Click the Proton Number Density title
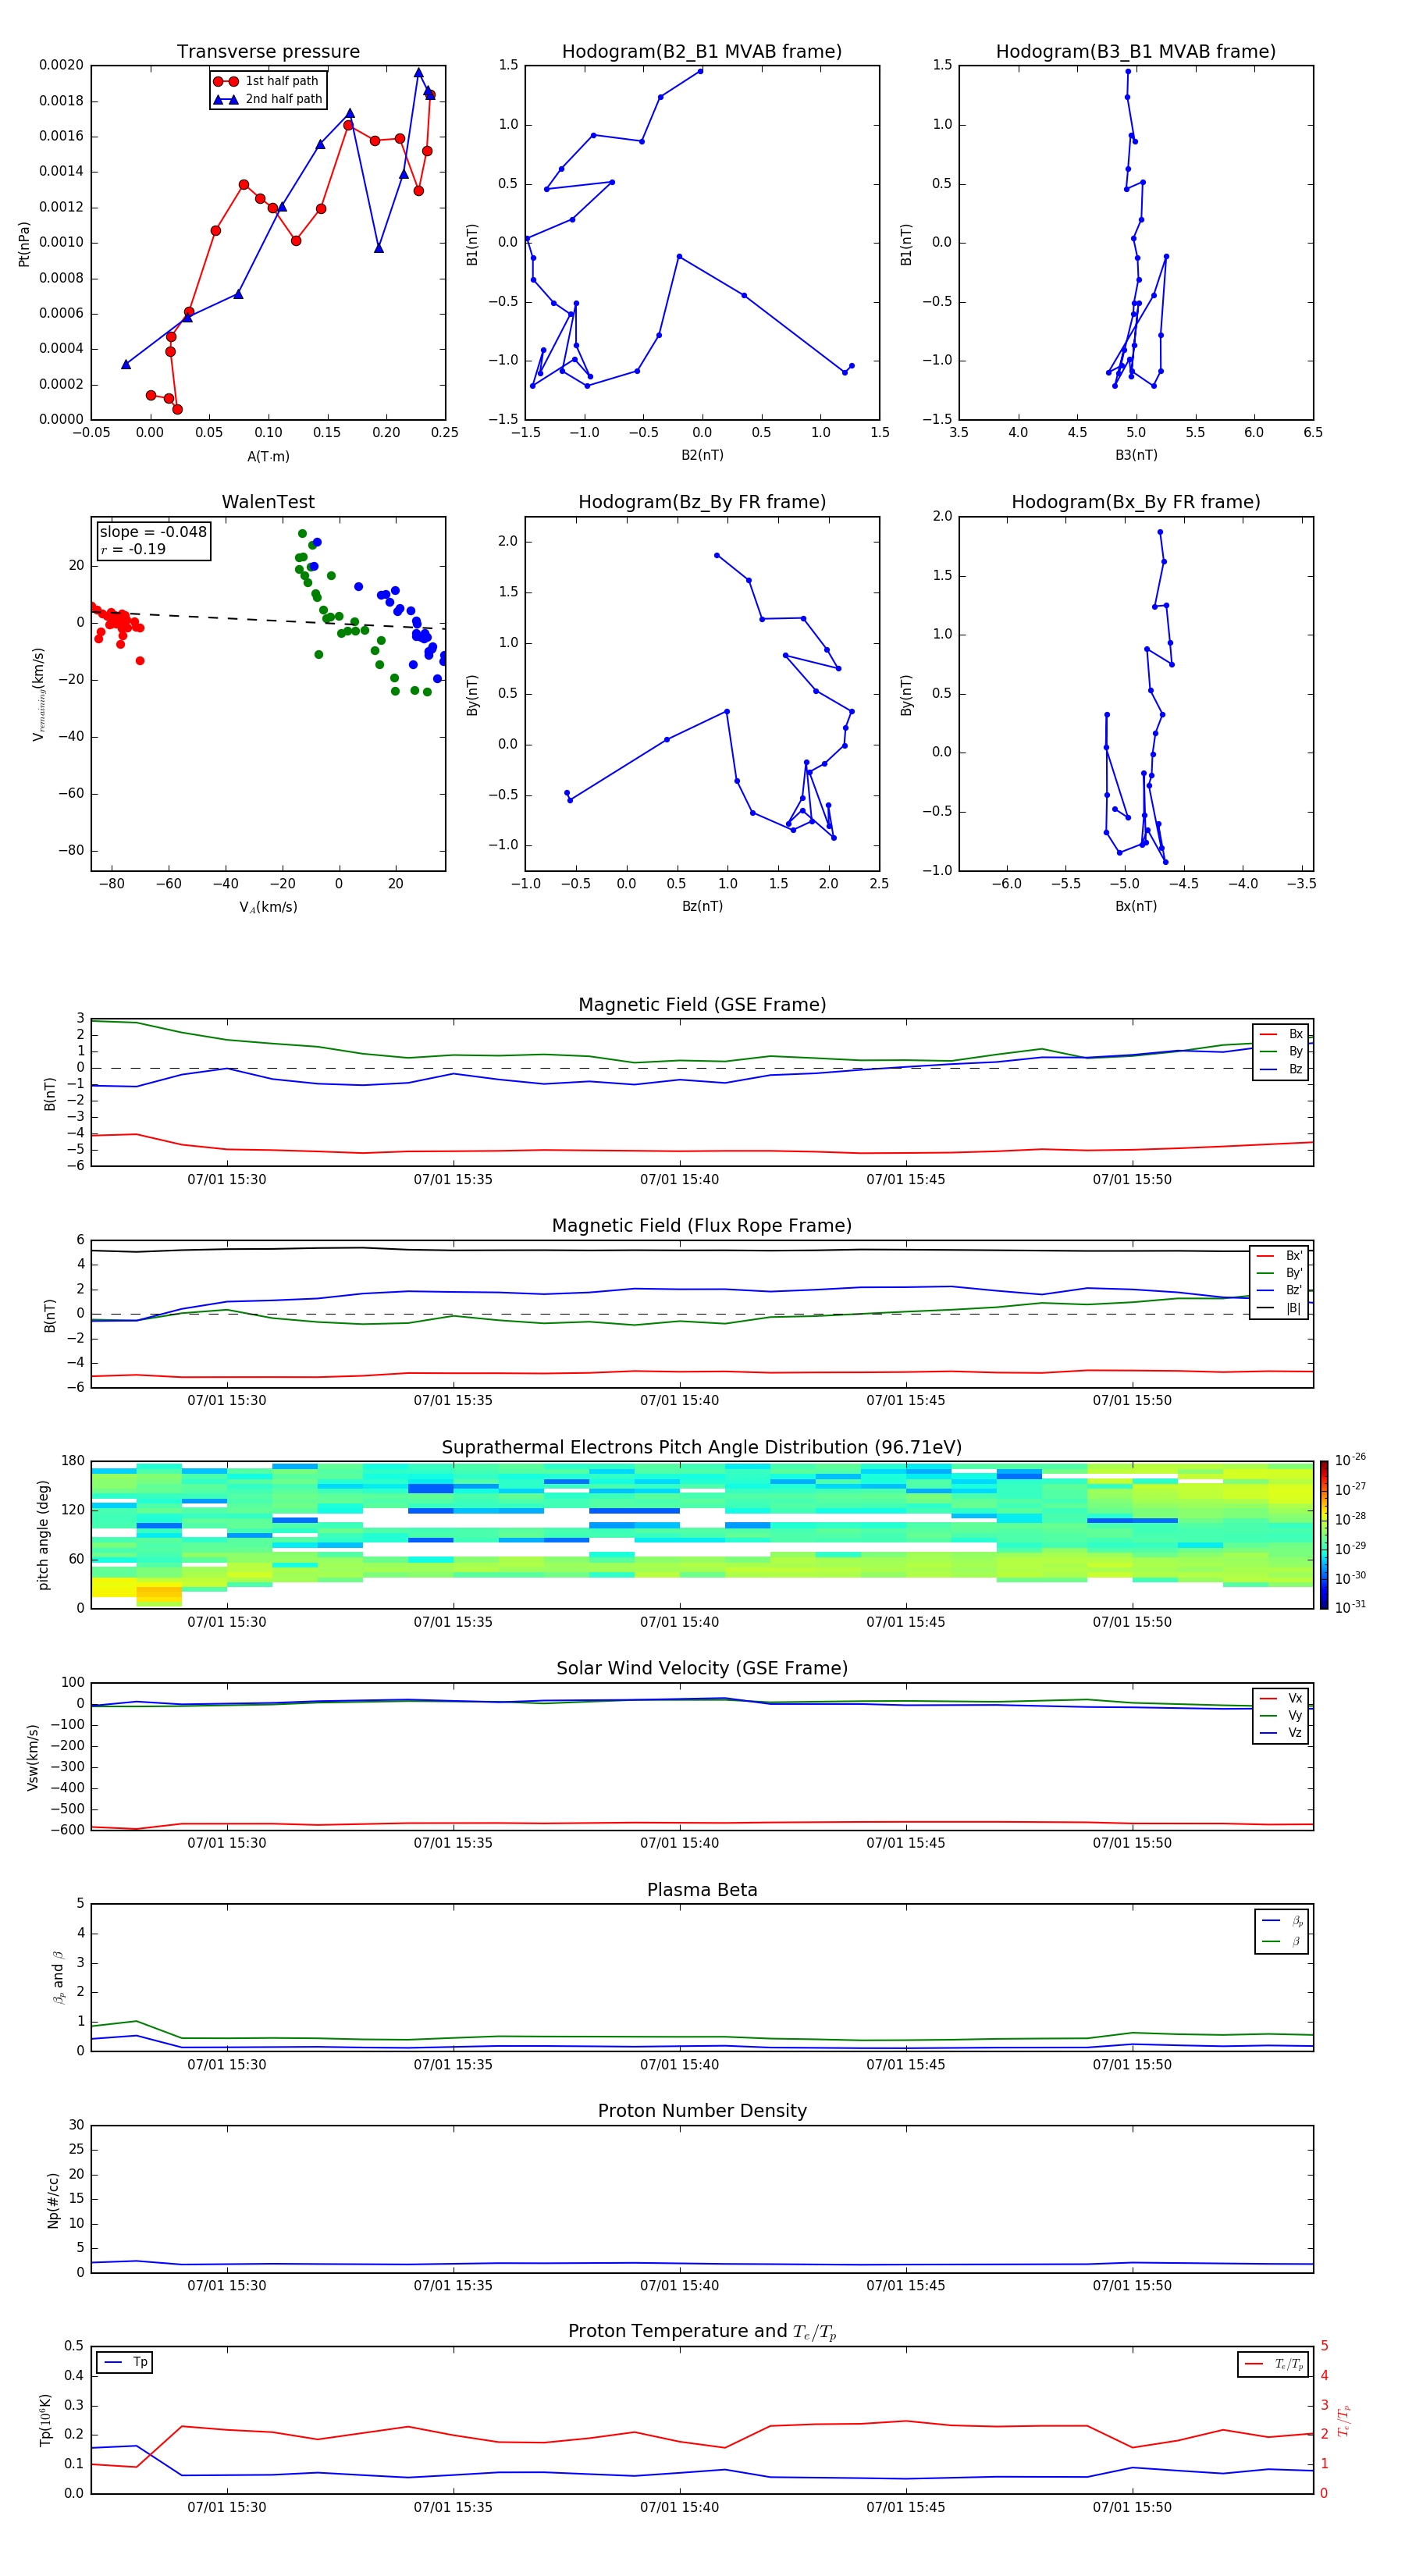Viewport: 1405px width, 2576px height. [702, 2112]
